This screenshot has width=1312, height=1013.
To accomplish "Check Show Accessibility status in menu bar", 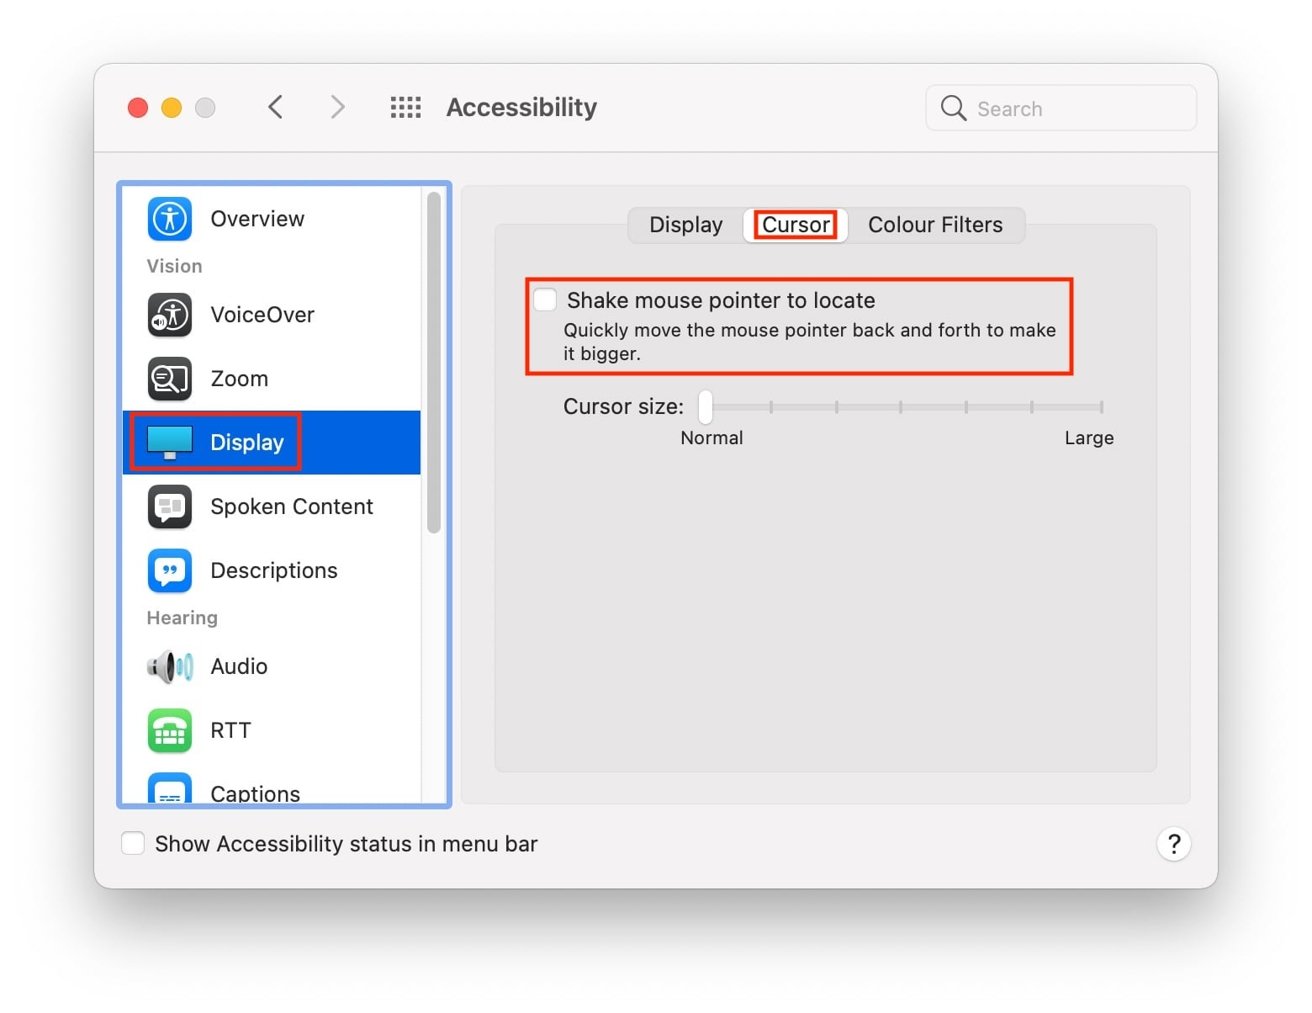I will pos(133,843).
